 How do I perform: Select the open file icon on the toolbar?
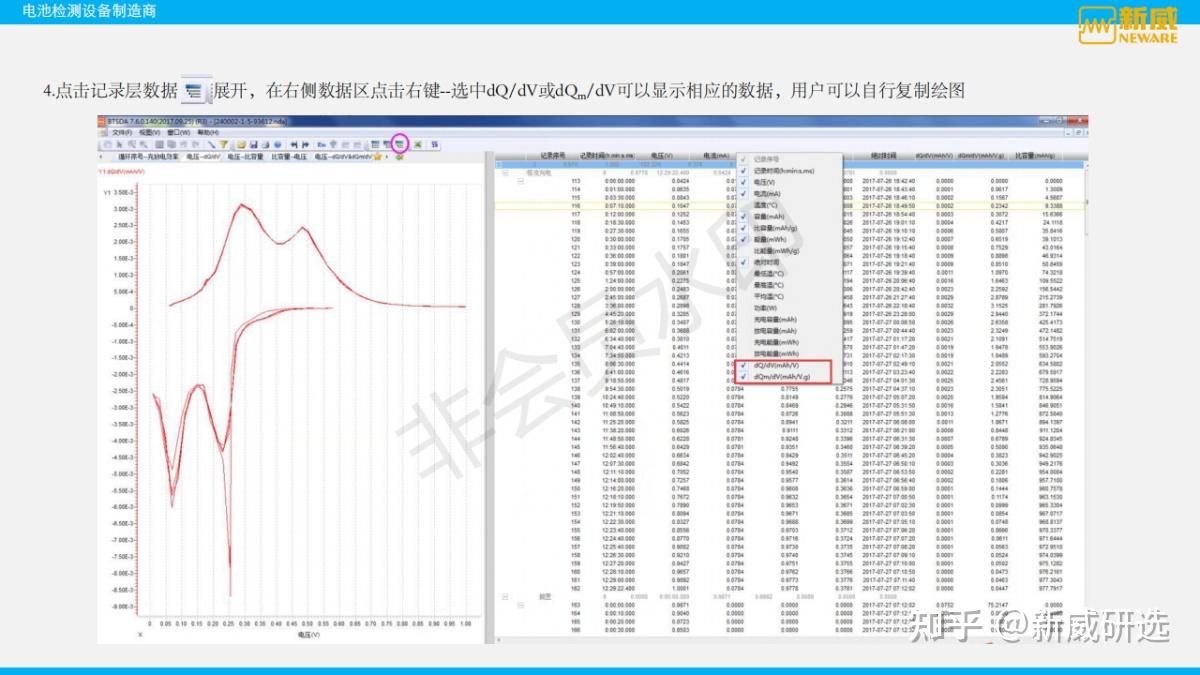tap(241, 144)
